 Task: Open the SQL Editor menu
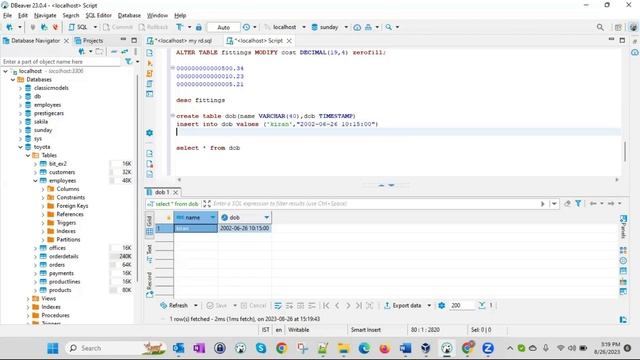tap(98, 15)
